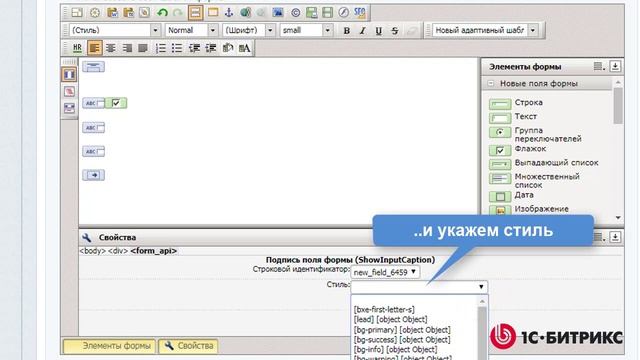This screenshot has width=640, height=360.
Task: Select middle left sidebar panel icon
Action: (x=69, y=91)
